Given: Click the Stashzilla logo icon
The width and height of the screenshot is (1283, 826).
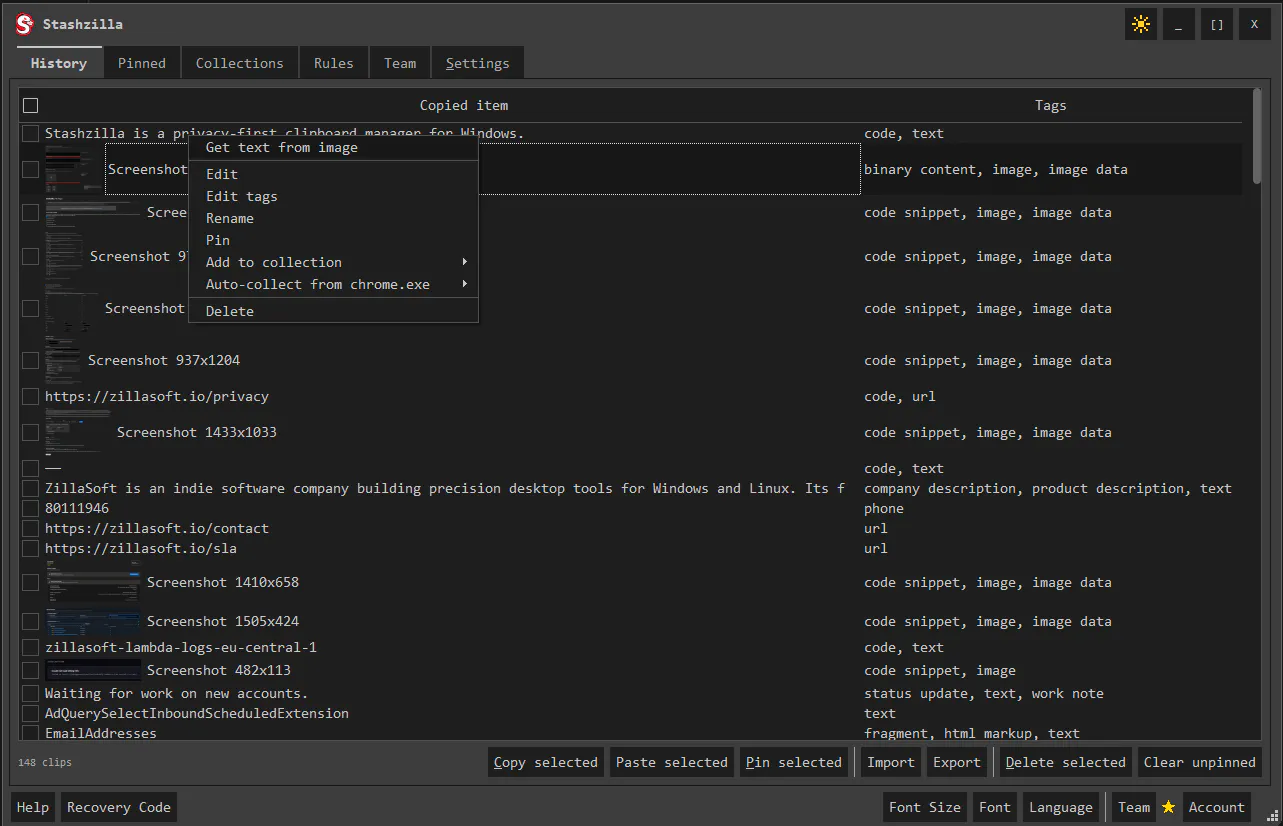Looking at the screenshot, I should [25, 24].
